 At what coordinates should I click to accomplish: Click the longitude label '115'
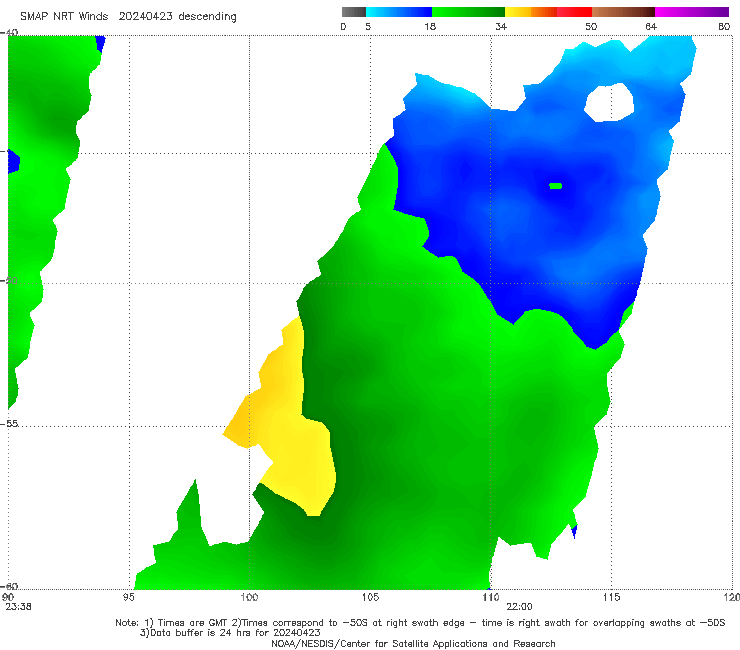click(612, 597)
